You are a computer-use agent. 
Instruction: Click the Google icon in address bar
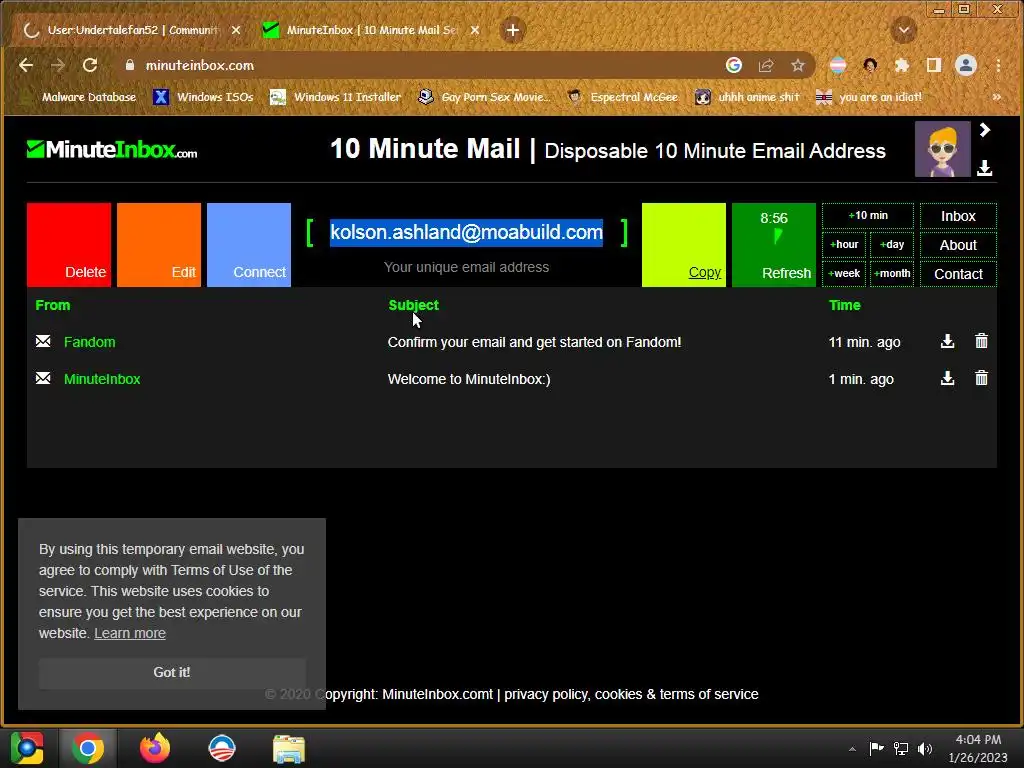(734, 65)
